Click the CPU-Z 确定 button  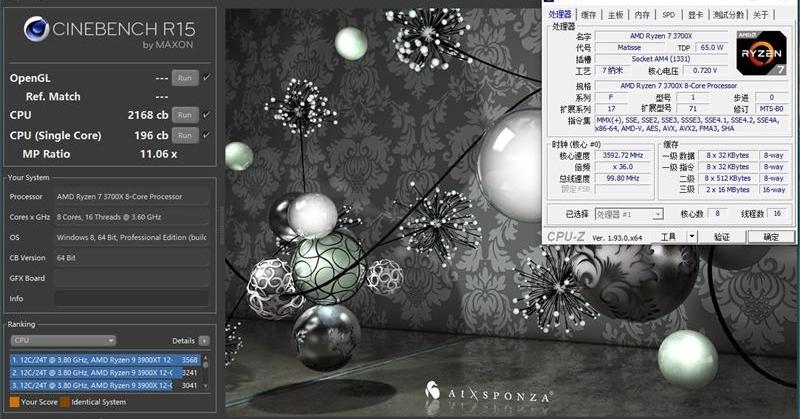[x=771, y=237]
